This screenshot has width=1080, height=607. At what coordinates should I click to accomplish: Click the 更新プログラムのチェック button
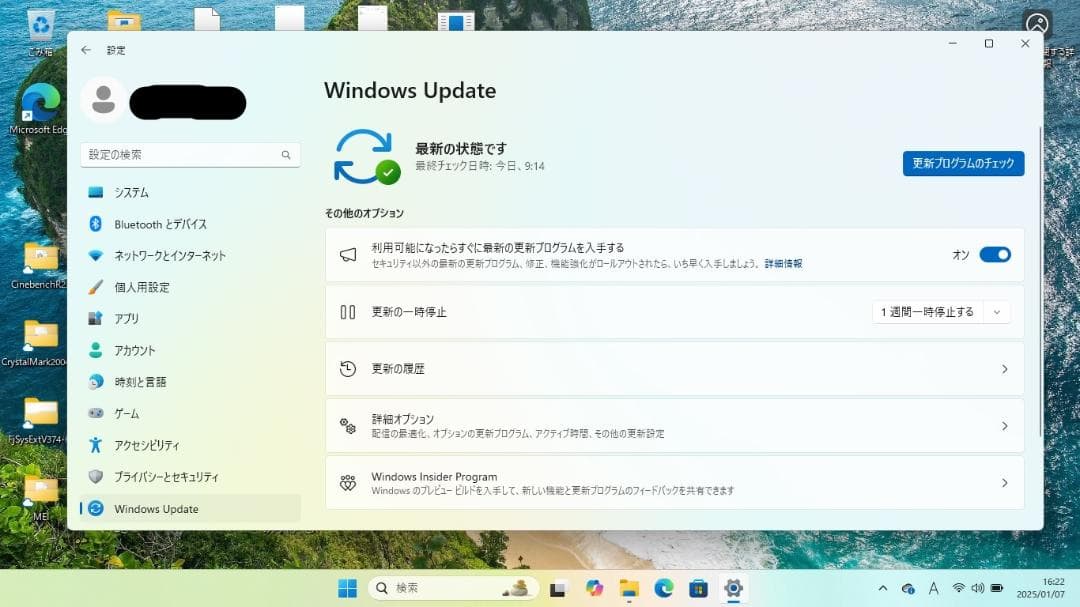pyautogui.click(x=963, y=163)
